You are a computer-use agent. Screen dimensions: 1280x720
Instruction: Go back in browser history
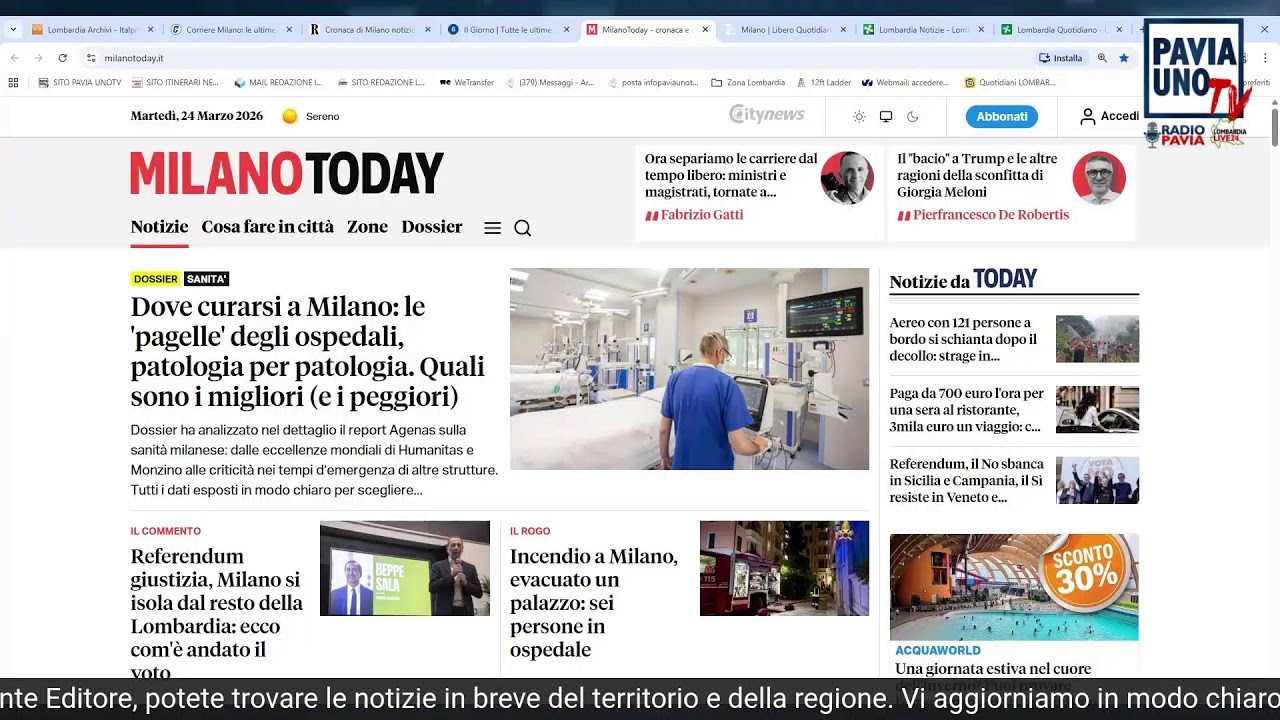[x=14, y=58]
